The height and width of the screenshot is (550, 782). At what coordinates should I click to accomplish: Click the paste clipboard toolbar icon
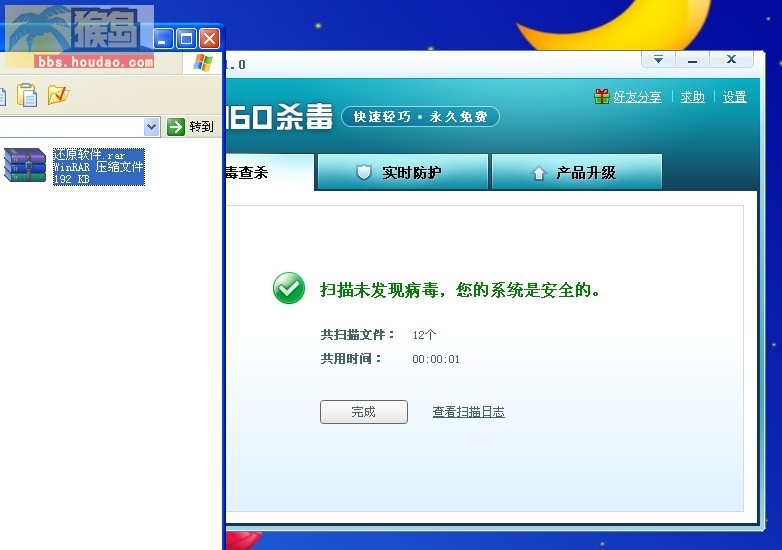tap(27, 95)
